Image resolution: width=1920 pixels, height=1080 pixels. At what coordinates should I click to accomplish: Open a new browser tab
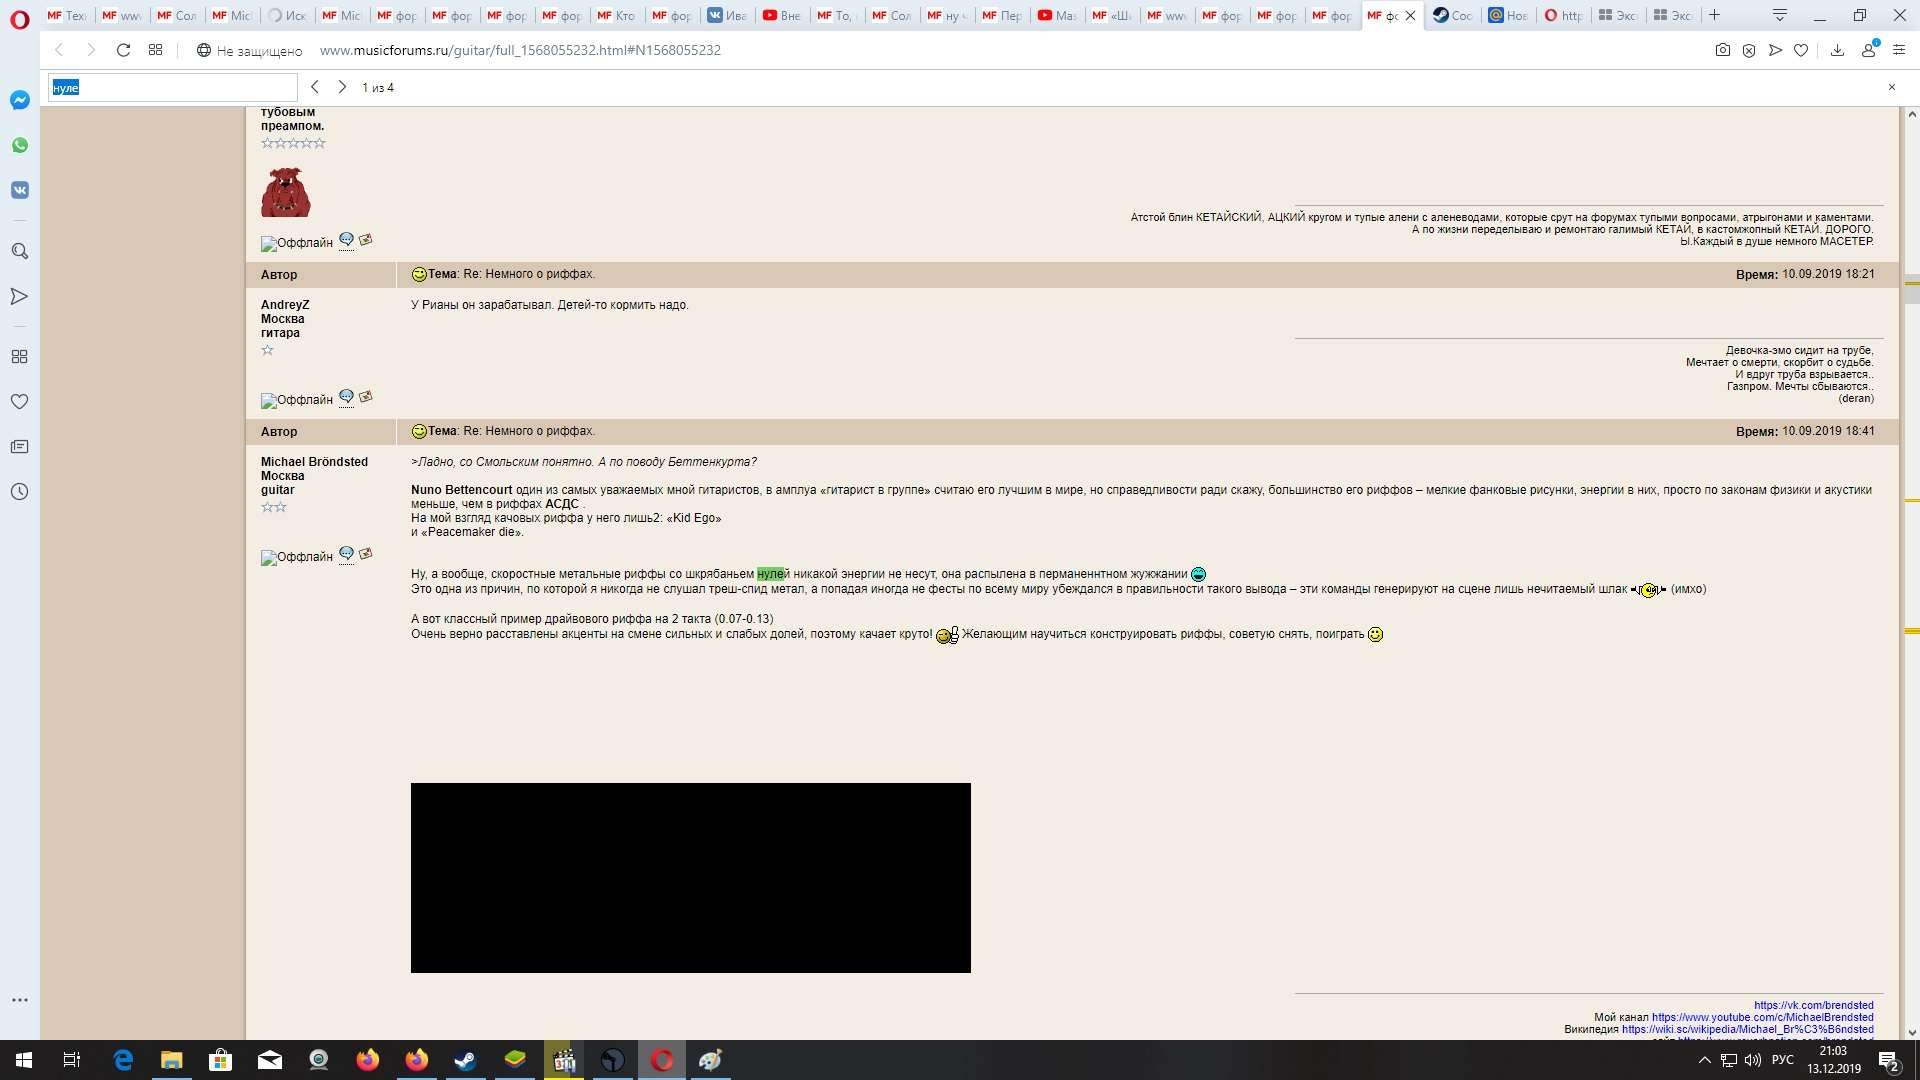point(1714,15)
